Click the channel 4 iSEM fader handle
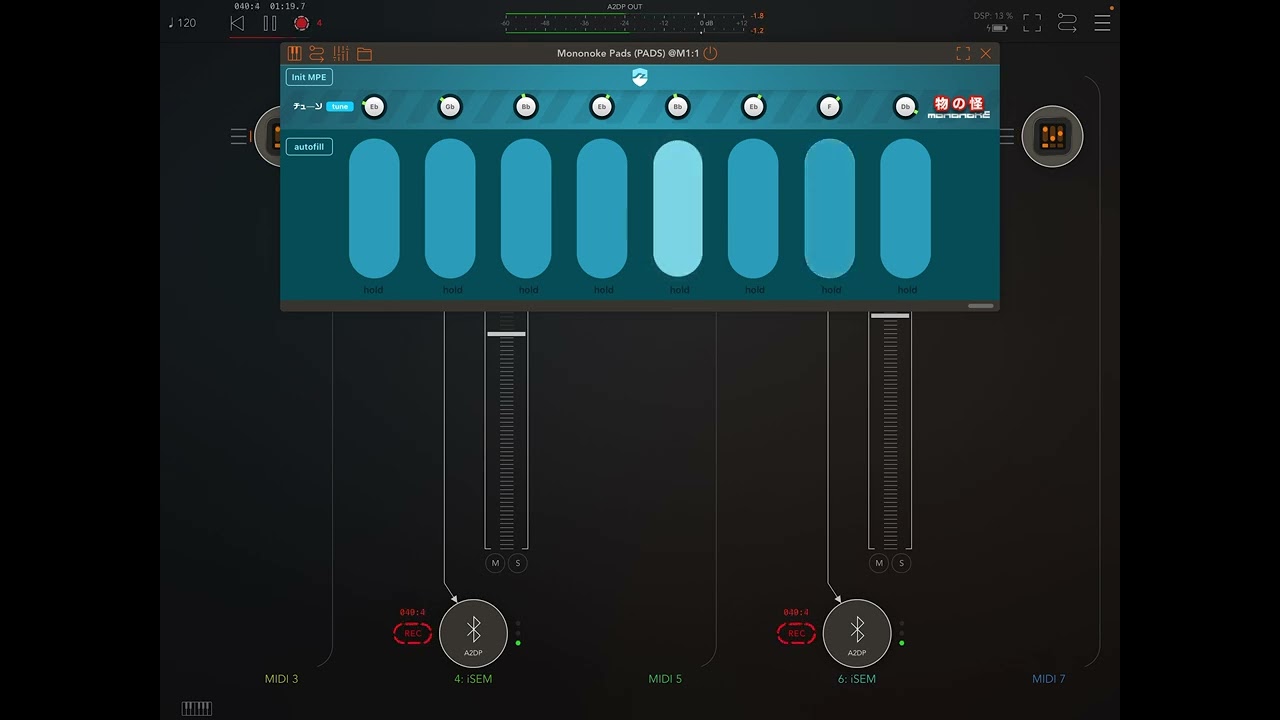This screenshot has width=1280, height=720. (x=506, y=334)
